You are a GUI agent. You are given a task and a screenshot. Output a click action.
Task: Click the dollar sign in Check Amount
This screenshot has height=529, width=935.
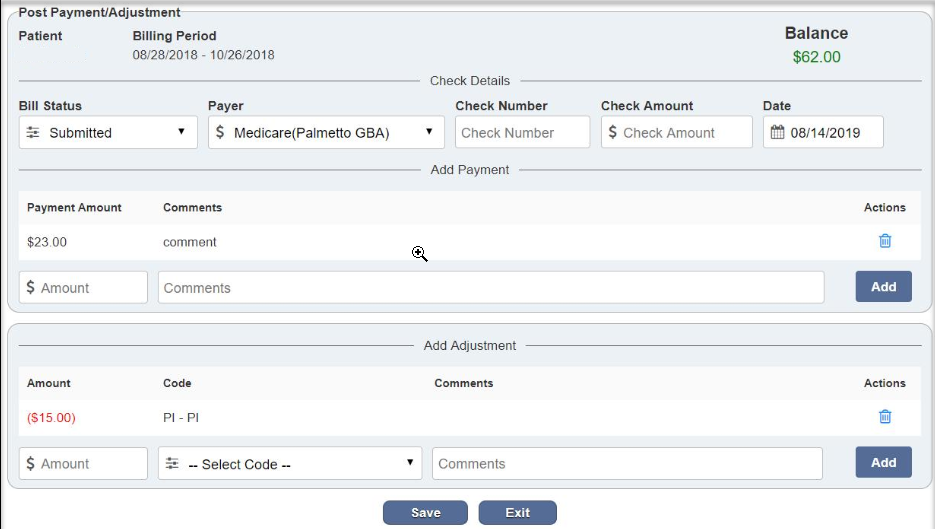pos(612,132)
